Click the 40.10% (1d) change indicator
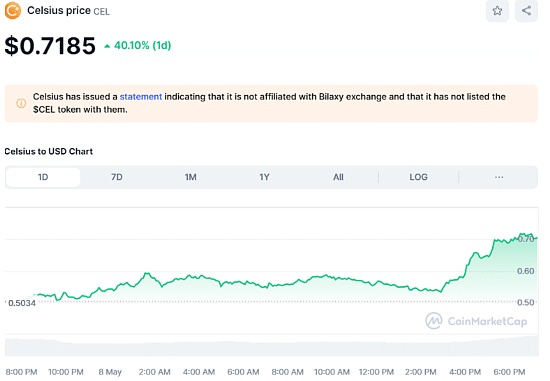550x381 pixels. point(138,46)
